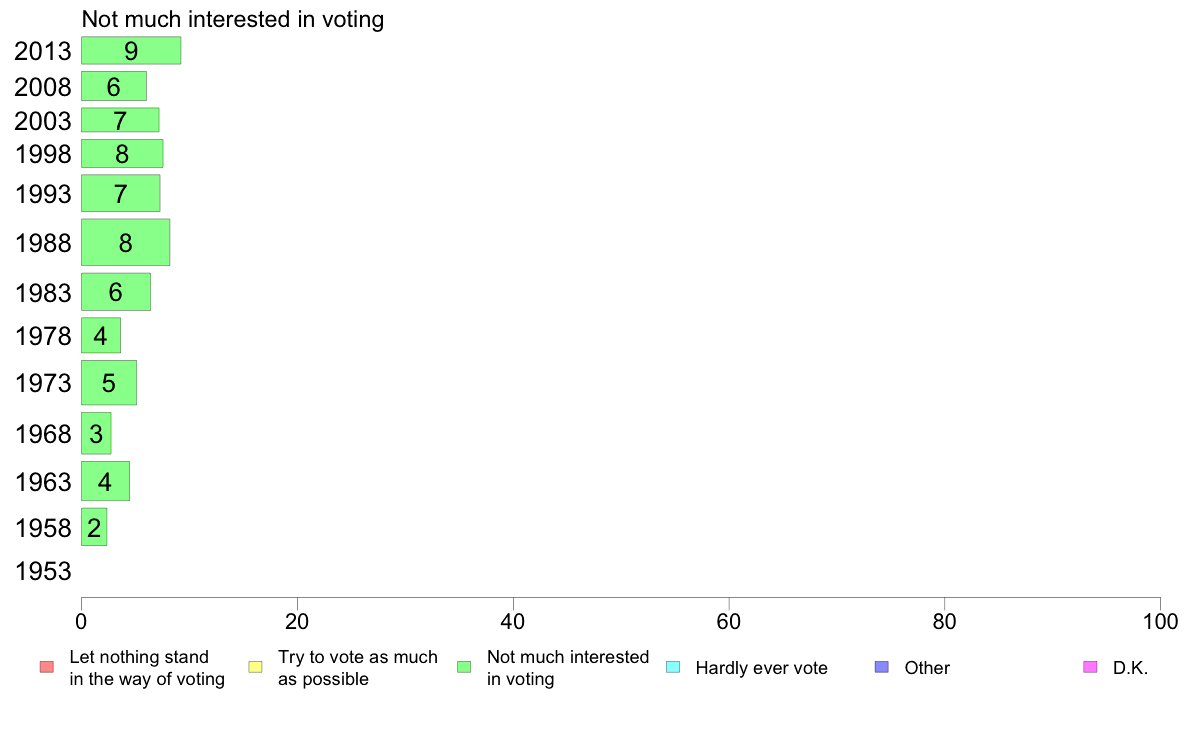The image size is (1188, 736).
Task: Click the yellow 'Try to vote' legend swatch
Action: [255, 667]
